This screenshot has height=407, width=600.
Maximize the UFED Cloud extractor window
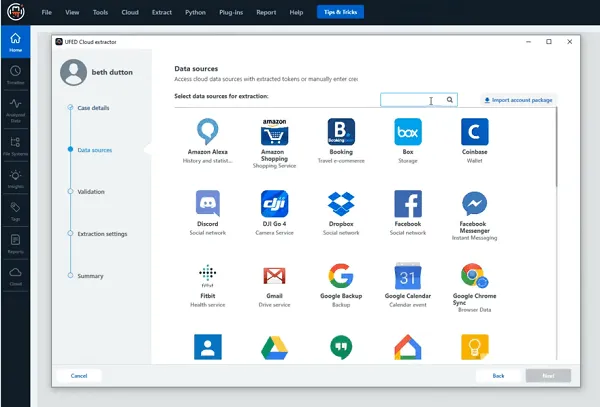[x=549, y=42]
